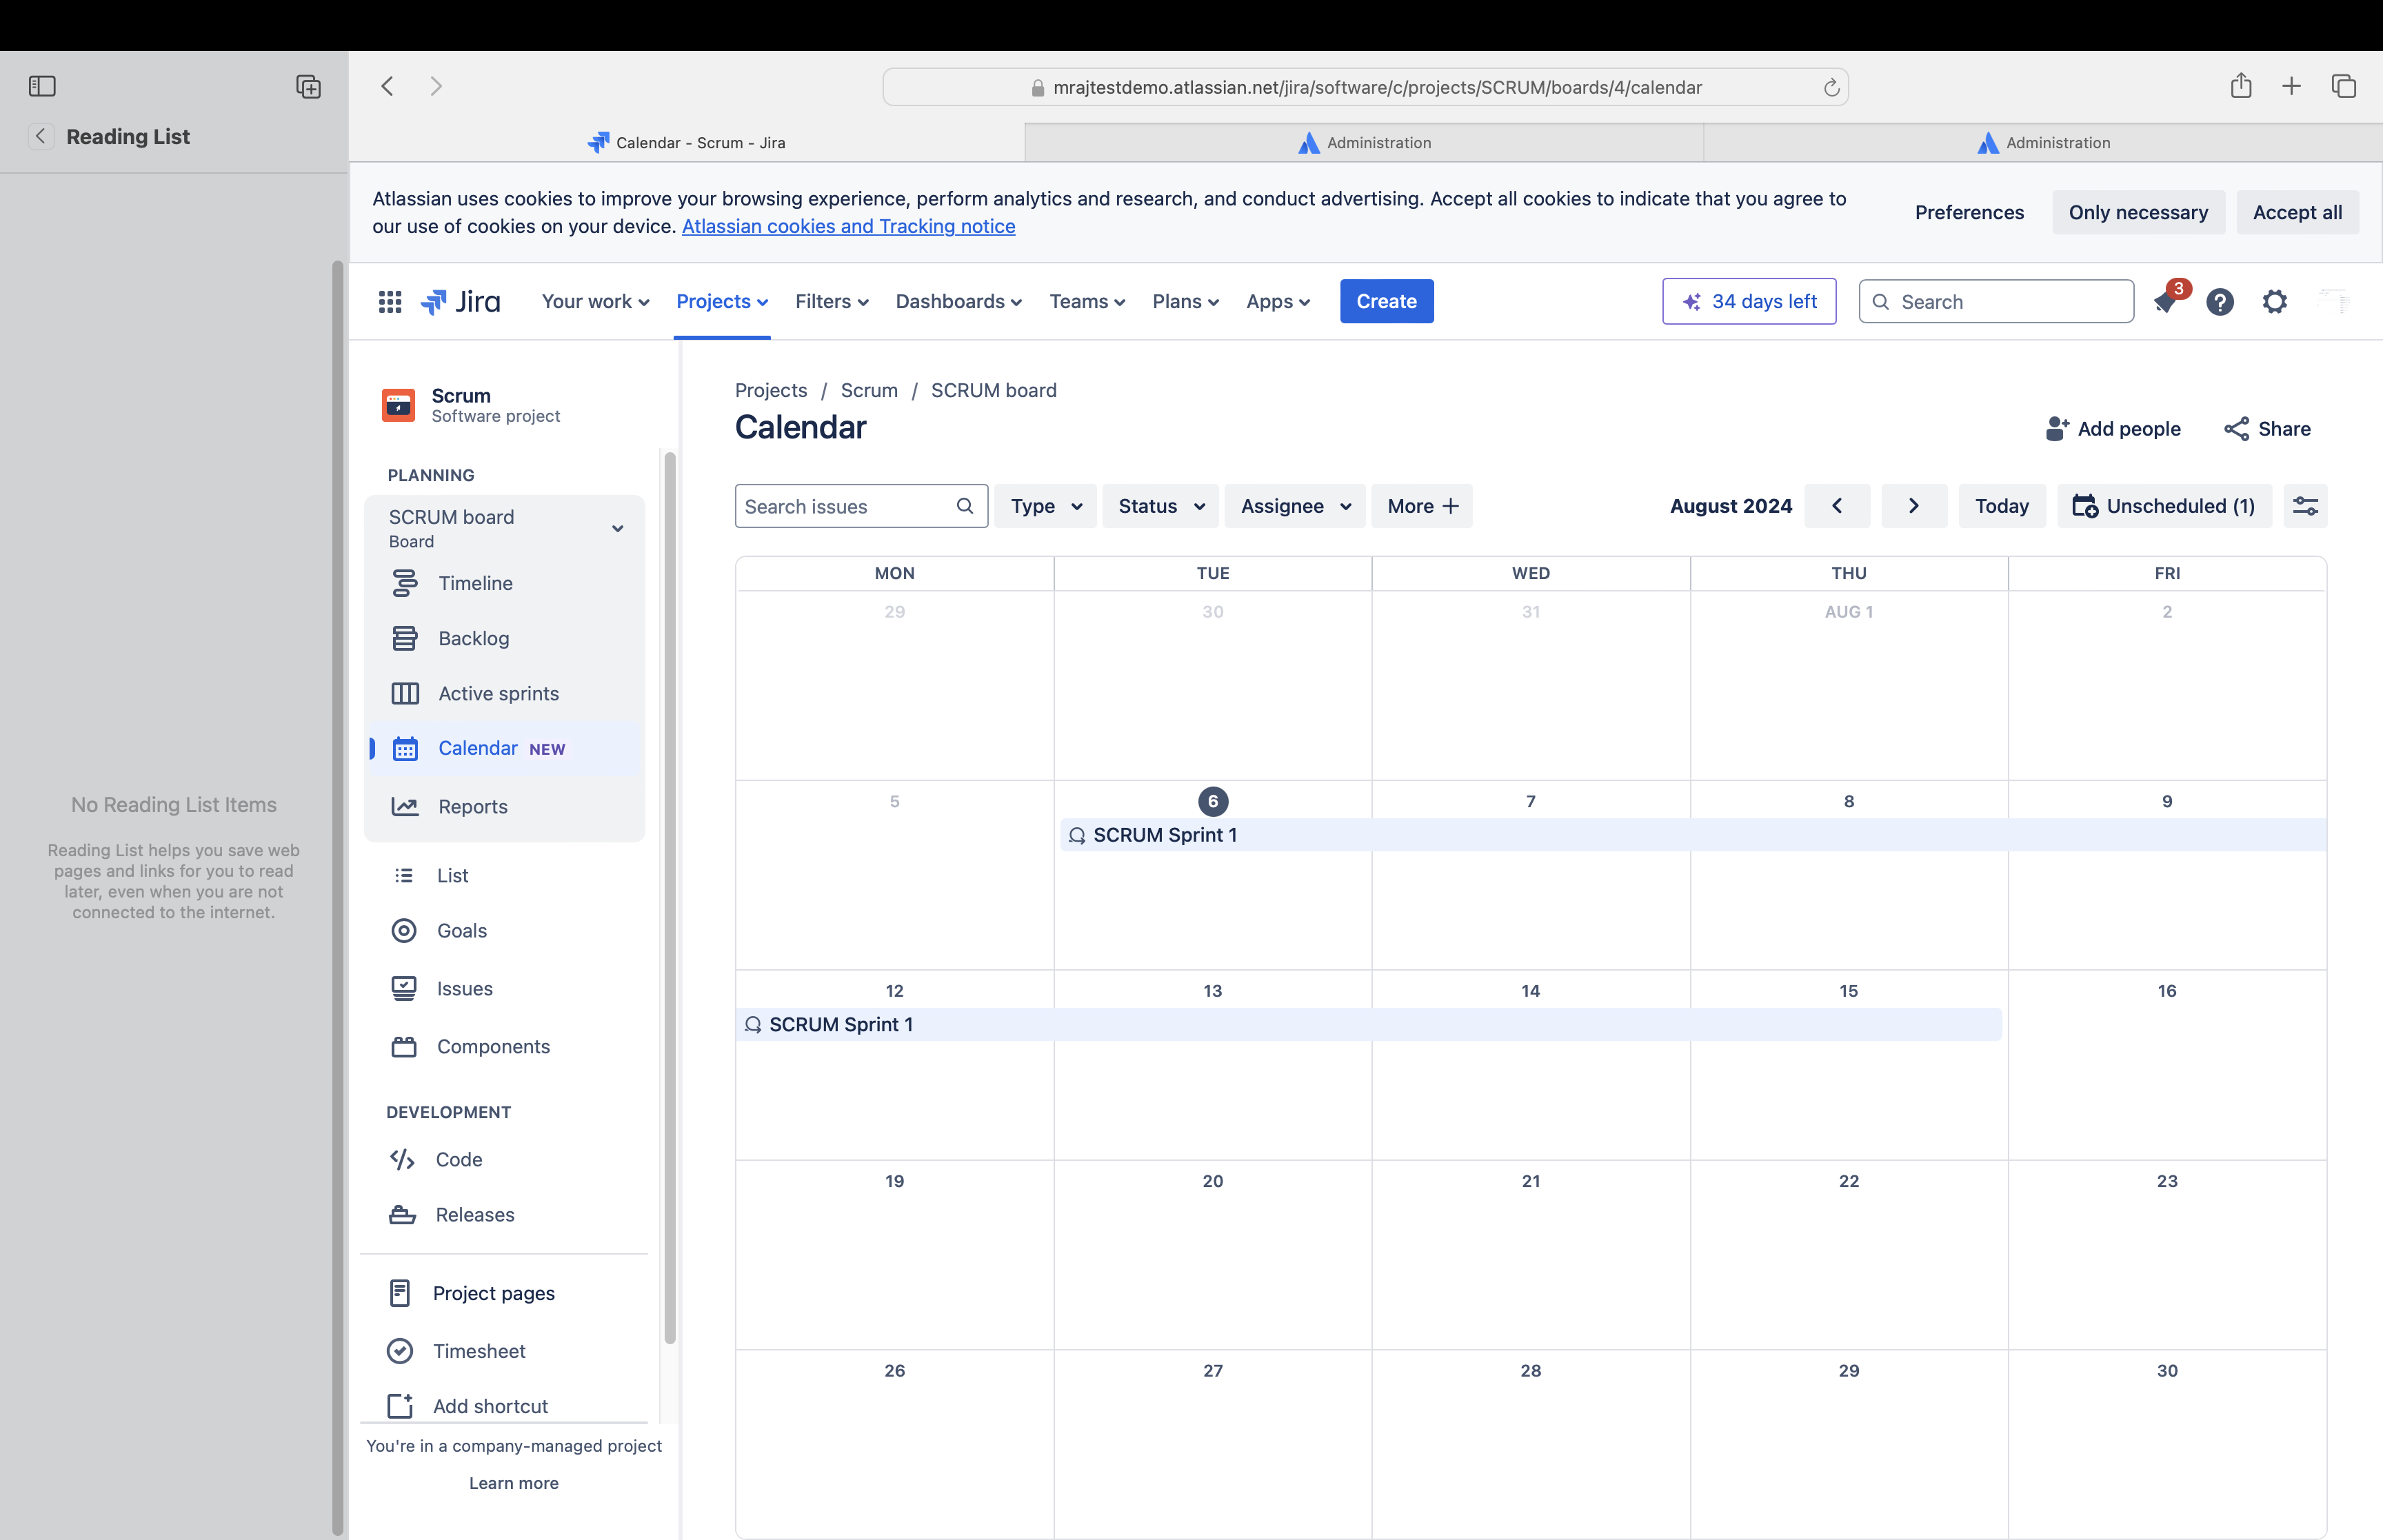Click the Search issues field
Viewport: 2383px width, 1540px height.
(846, 506)
